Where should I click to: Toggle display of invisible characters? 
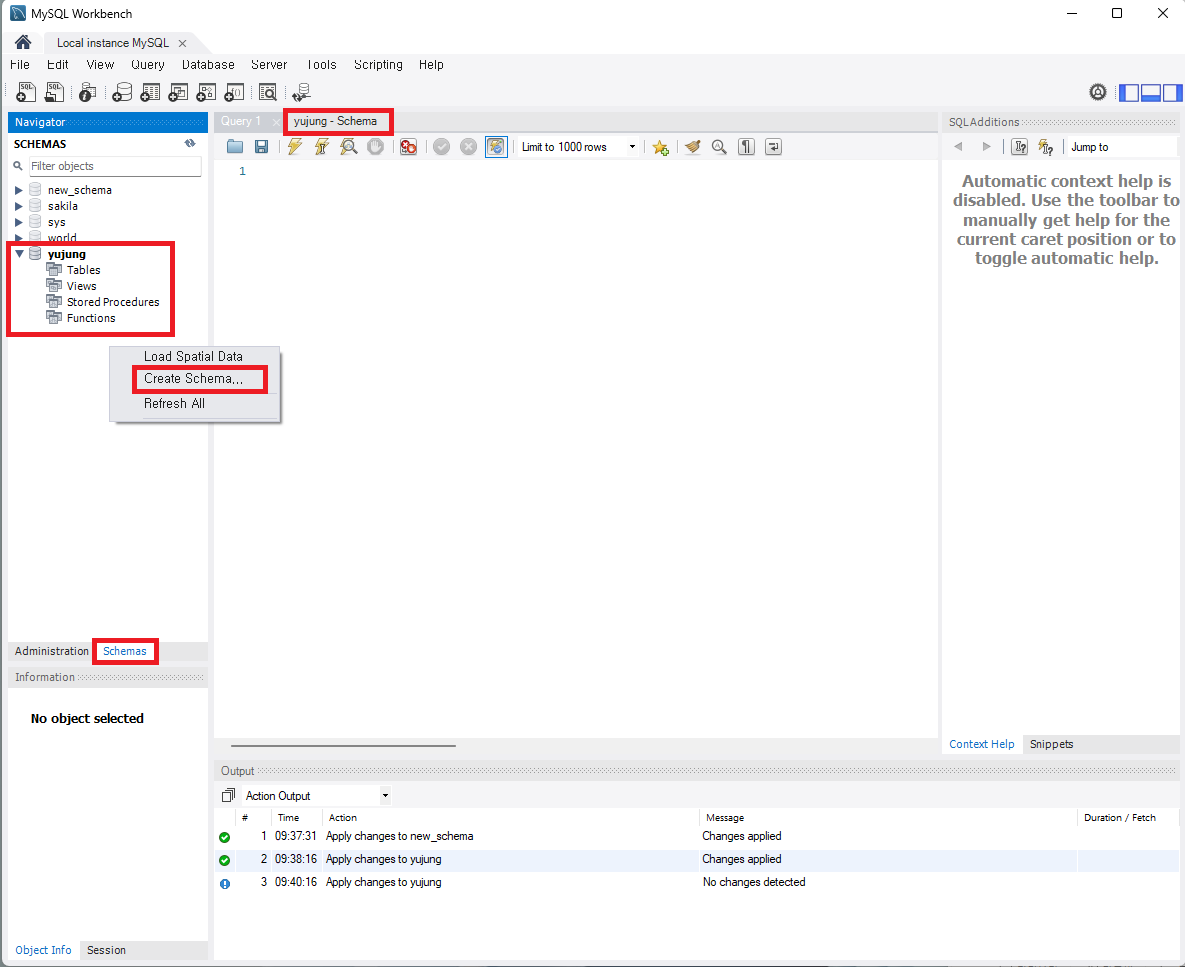click(746, 147)
